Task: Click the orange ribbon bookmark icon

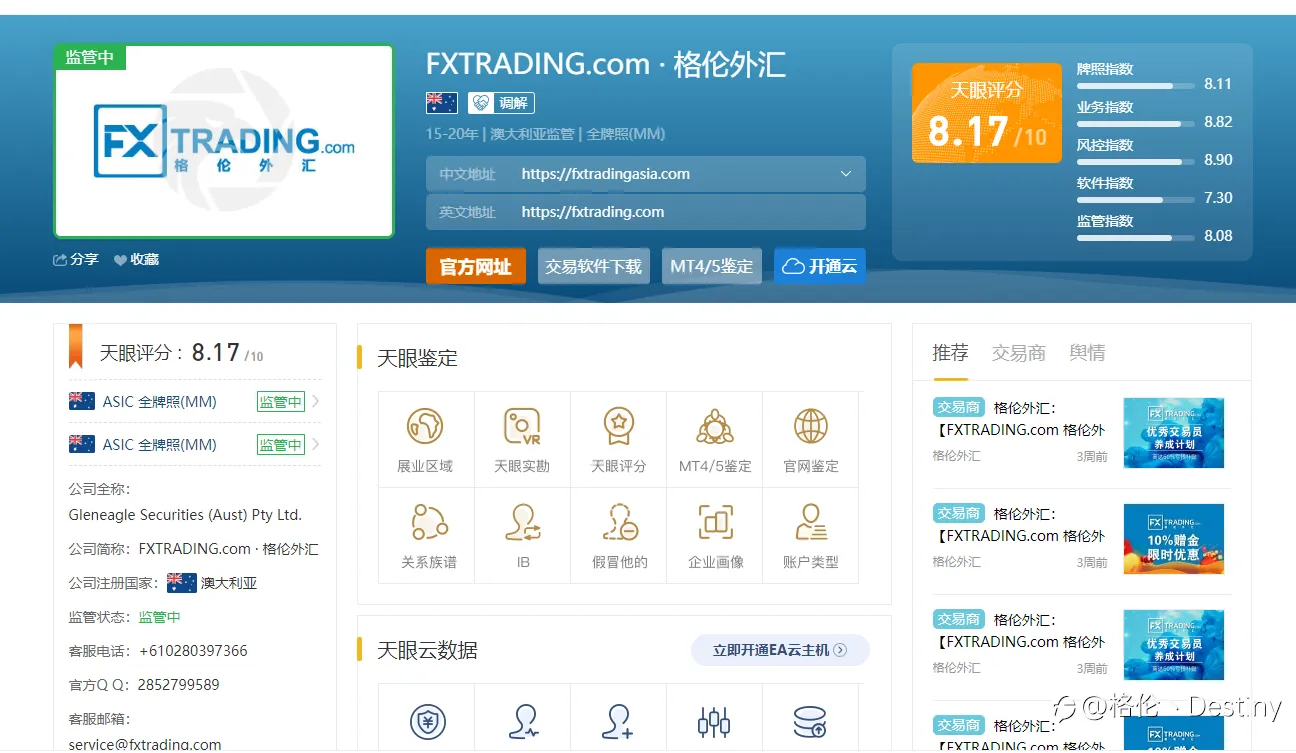Action: (x=76, y=347)
